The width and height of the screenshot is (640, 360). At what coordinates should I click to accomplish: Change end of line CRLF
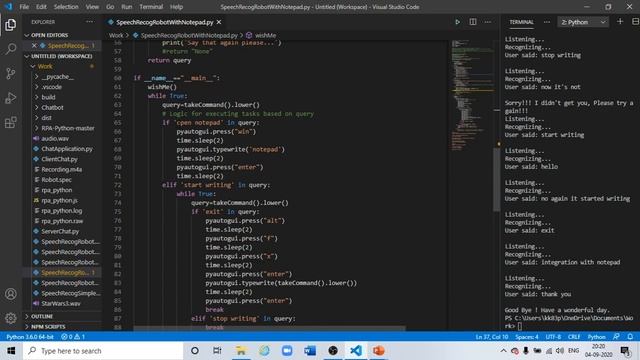[x=574, y=337]
